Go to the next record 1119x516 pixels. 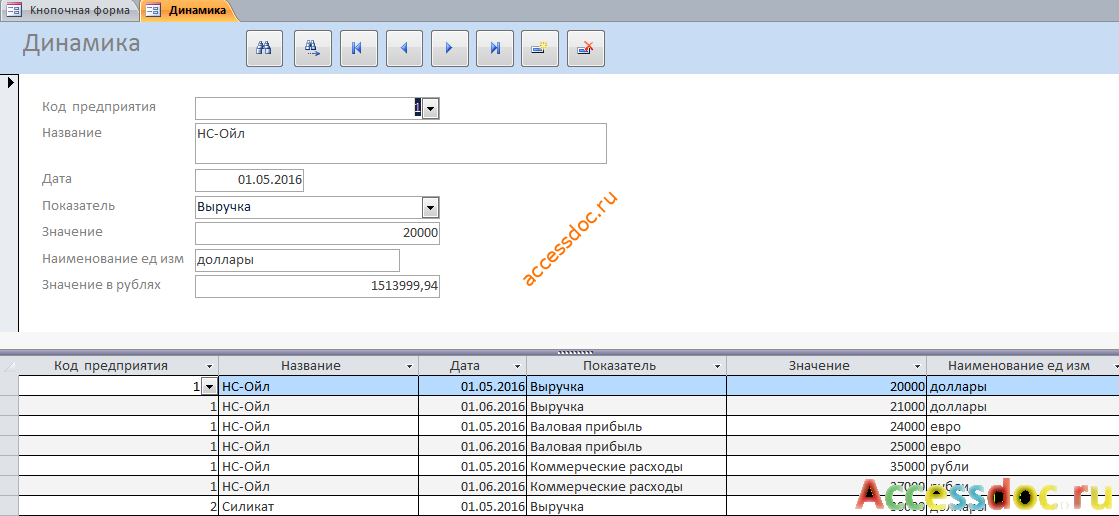(450, 49)
